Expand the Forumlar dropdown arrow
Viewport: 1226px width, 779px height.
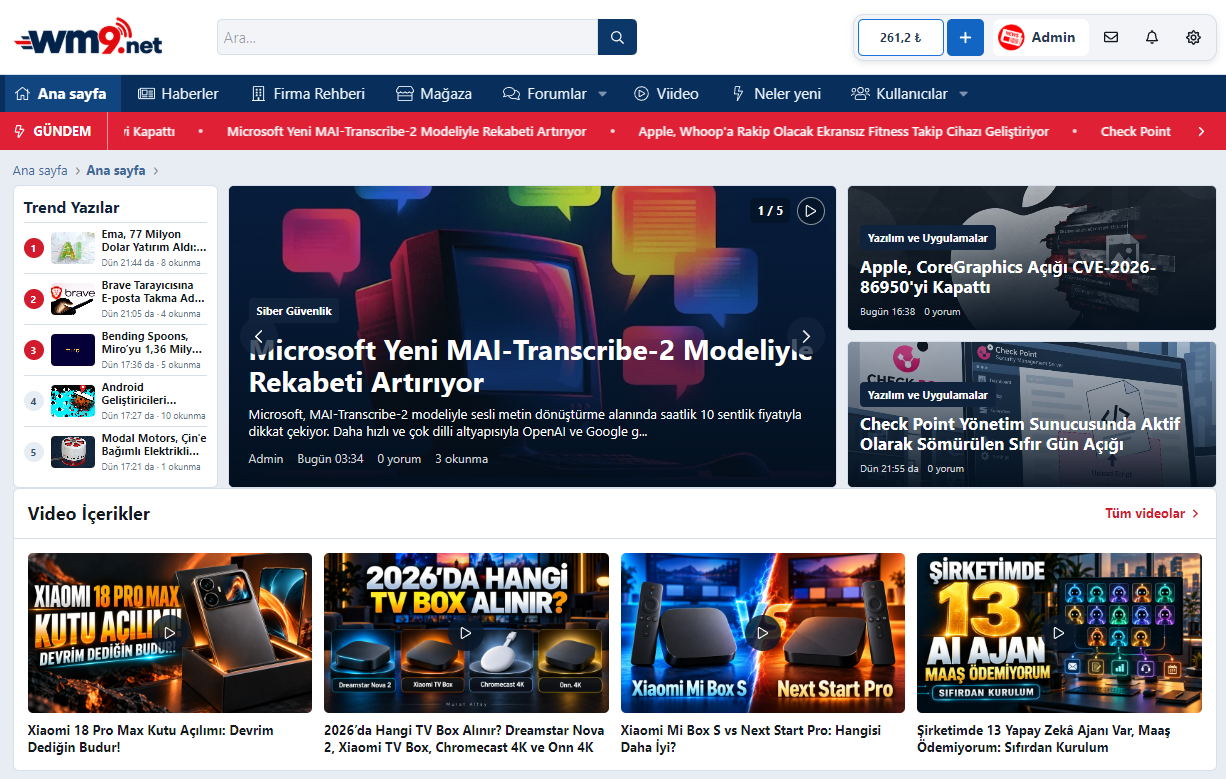[602, 94]
